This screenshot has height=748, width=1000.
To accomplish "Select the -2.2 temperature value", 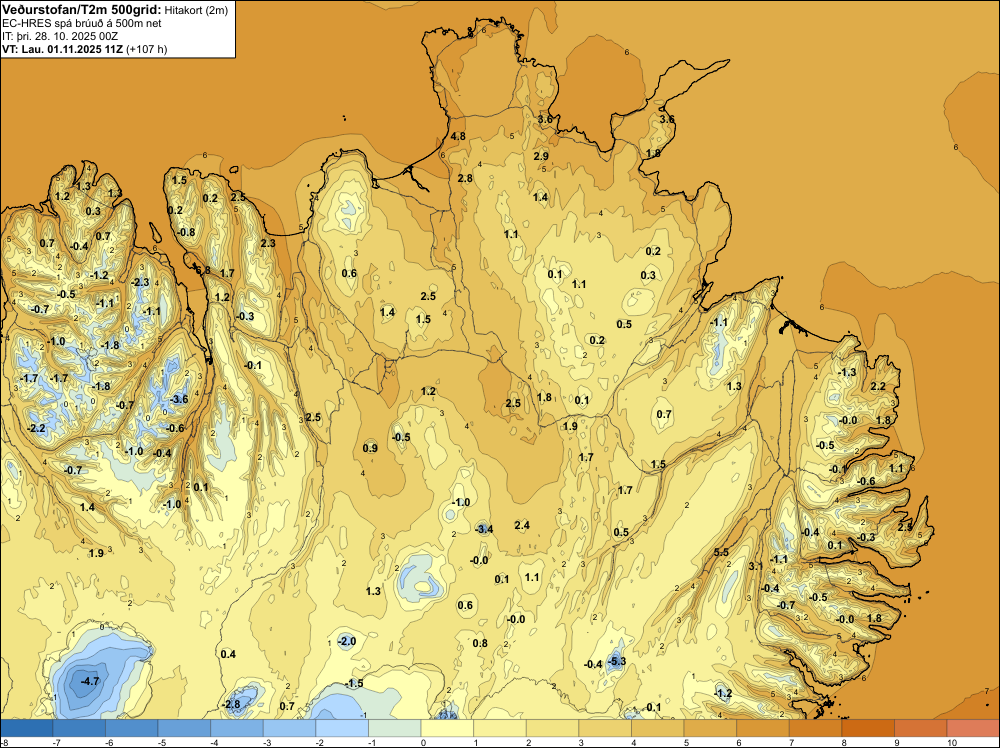I will click(36, 428).
